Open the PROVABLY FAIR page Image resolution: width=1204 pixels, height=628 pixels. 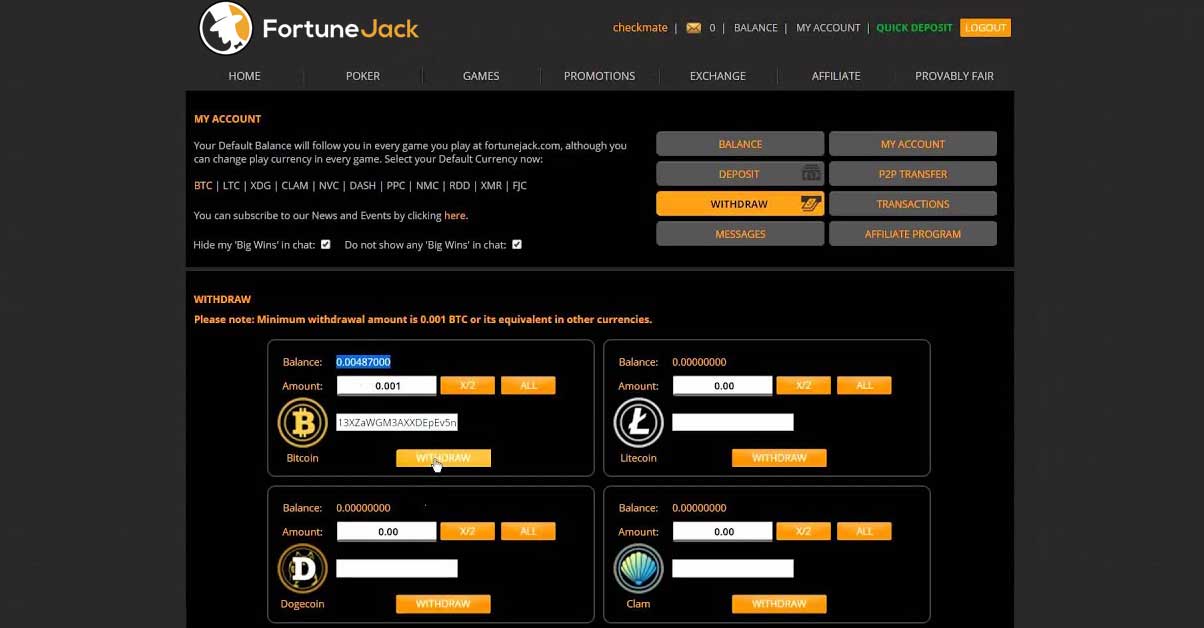(954, 76)
